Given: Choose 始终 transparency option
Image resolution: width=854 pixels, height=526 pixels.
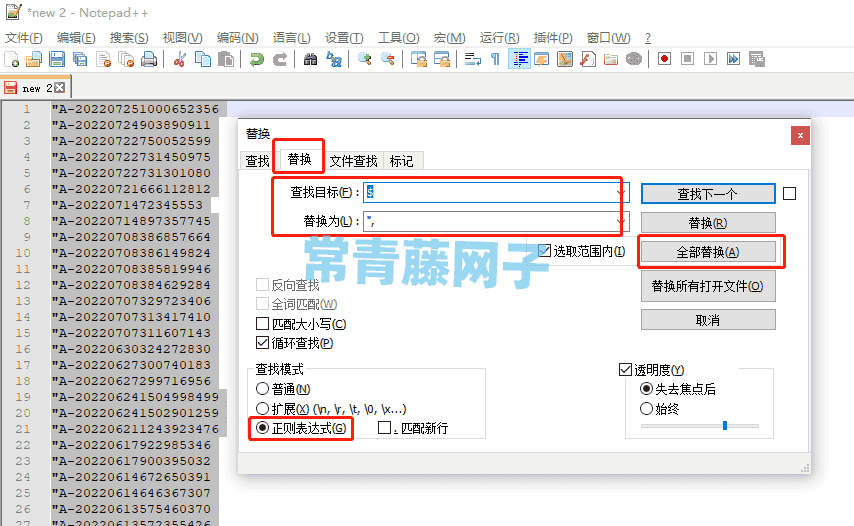Looking at the screenshot, I should [x=646, y=408].
